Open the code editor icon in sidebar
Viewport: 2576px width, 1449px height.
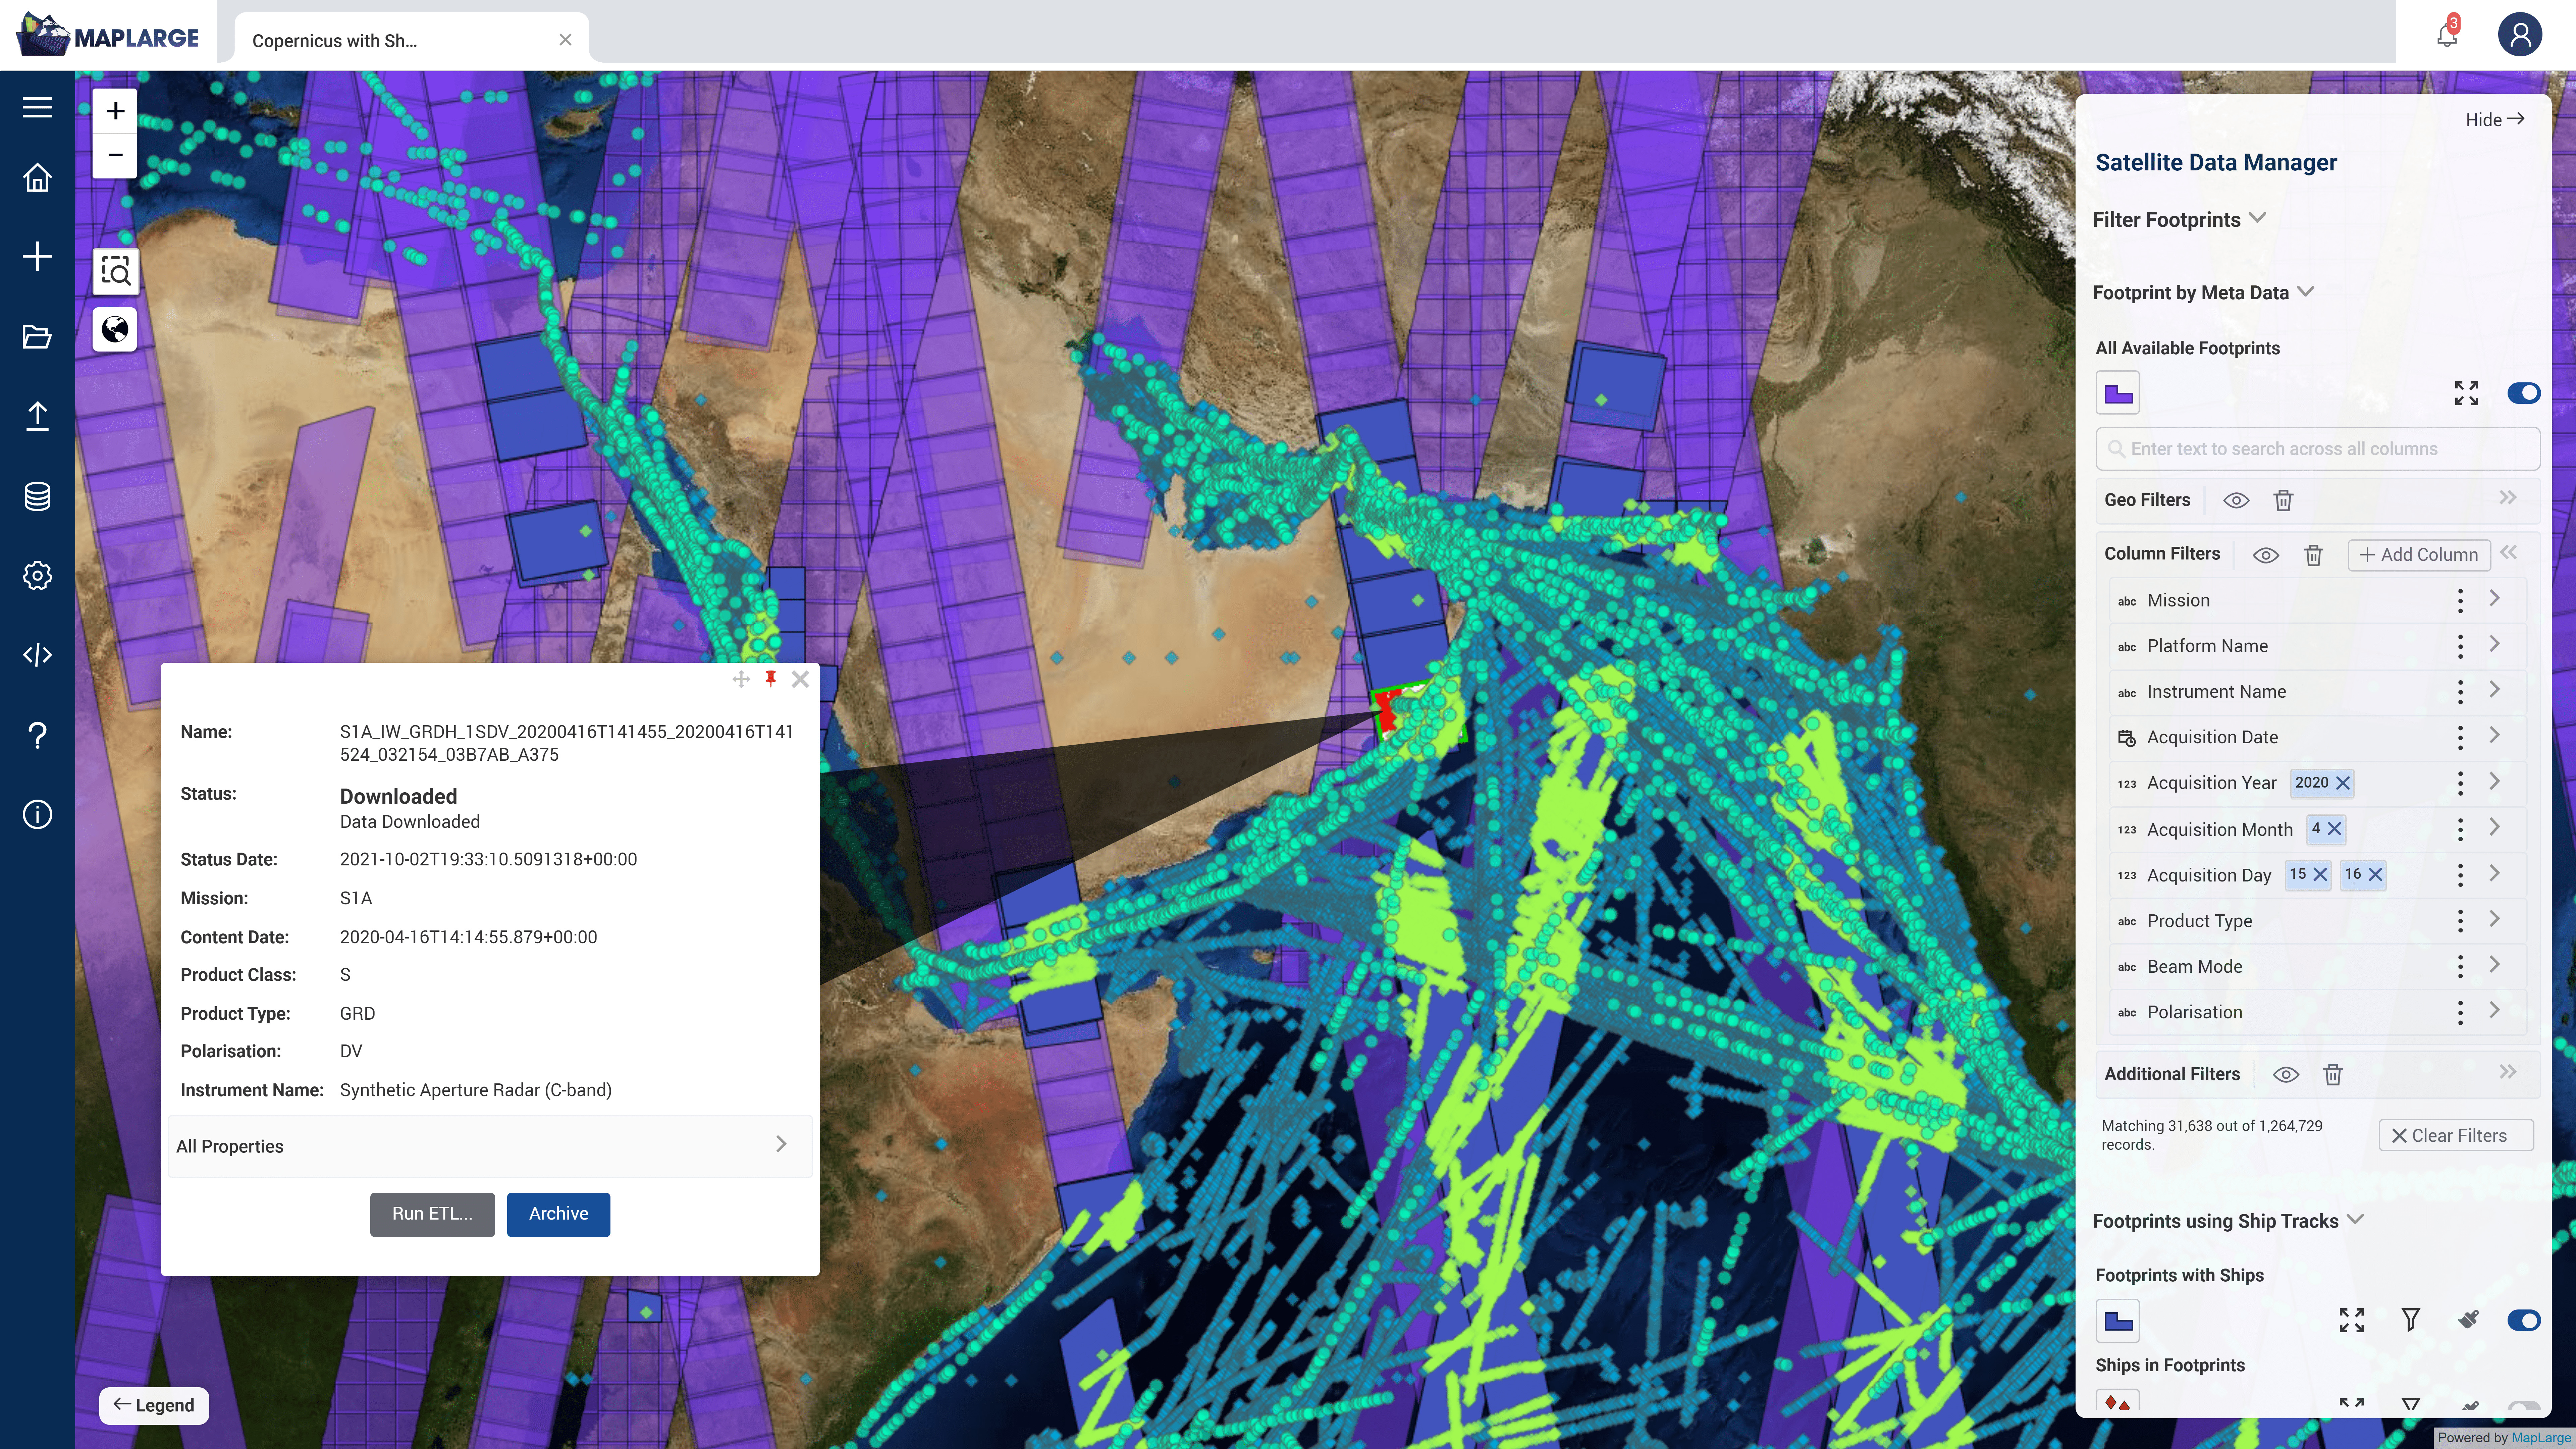click(x=37, y=655)
